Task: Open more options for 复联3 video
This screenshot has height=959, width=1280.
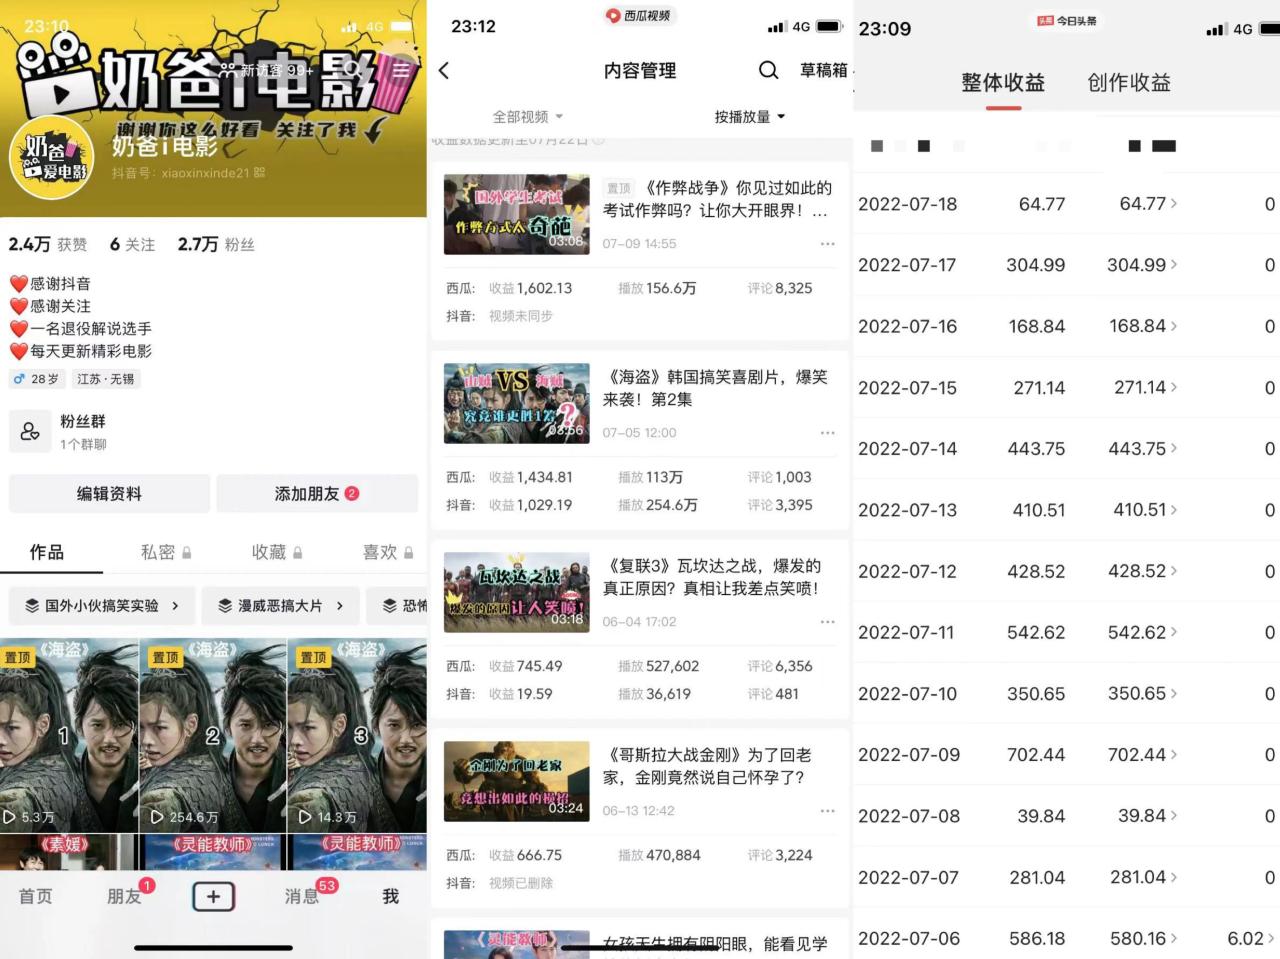Action: (827, 622)
